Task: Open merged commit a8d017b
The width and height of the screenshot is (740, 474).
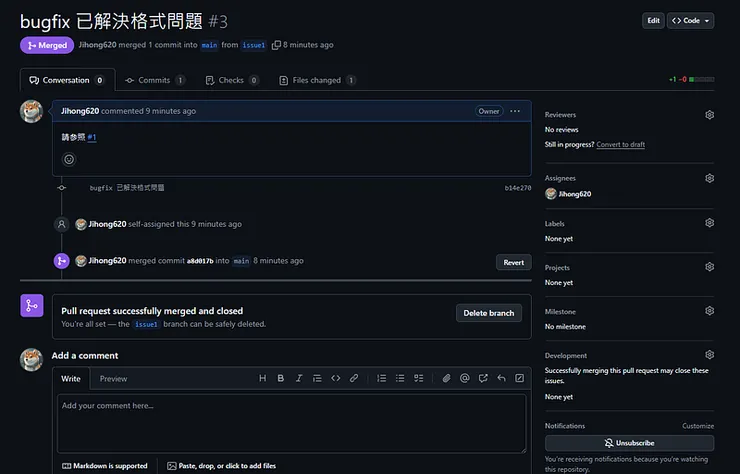Action: click(x=200, y=261)
